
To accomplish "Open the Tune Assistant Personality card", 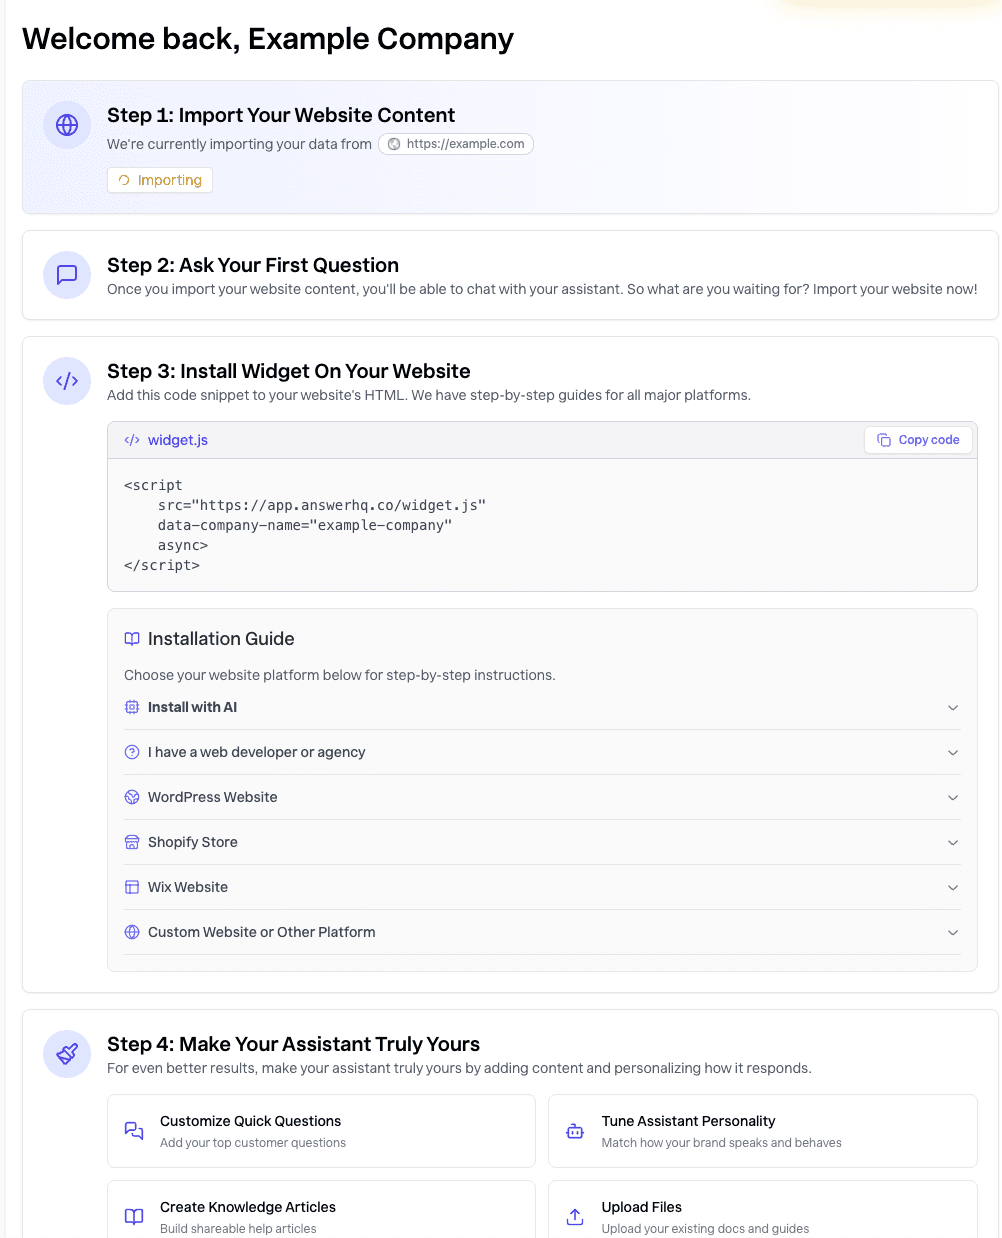I will click(x=762, y=1131).
